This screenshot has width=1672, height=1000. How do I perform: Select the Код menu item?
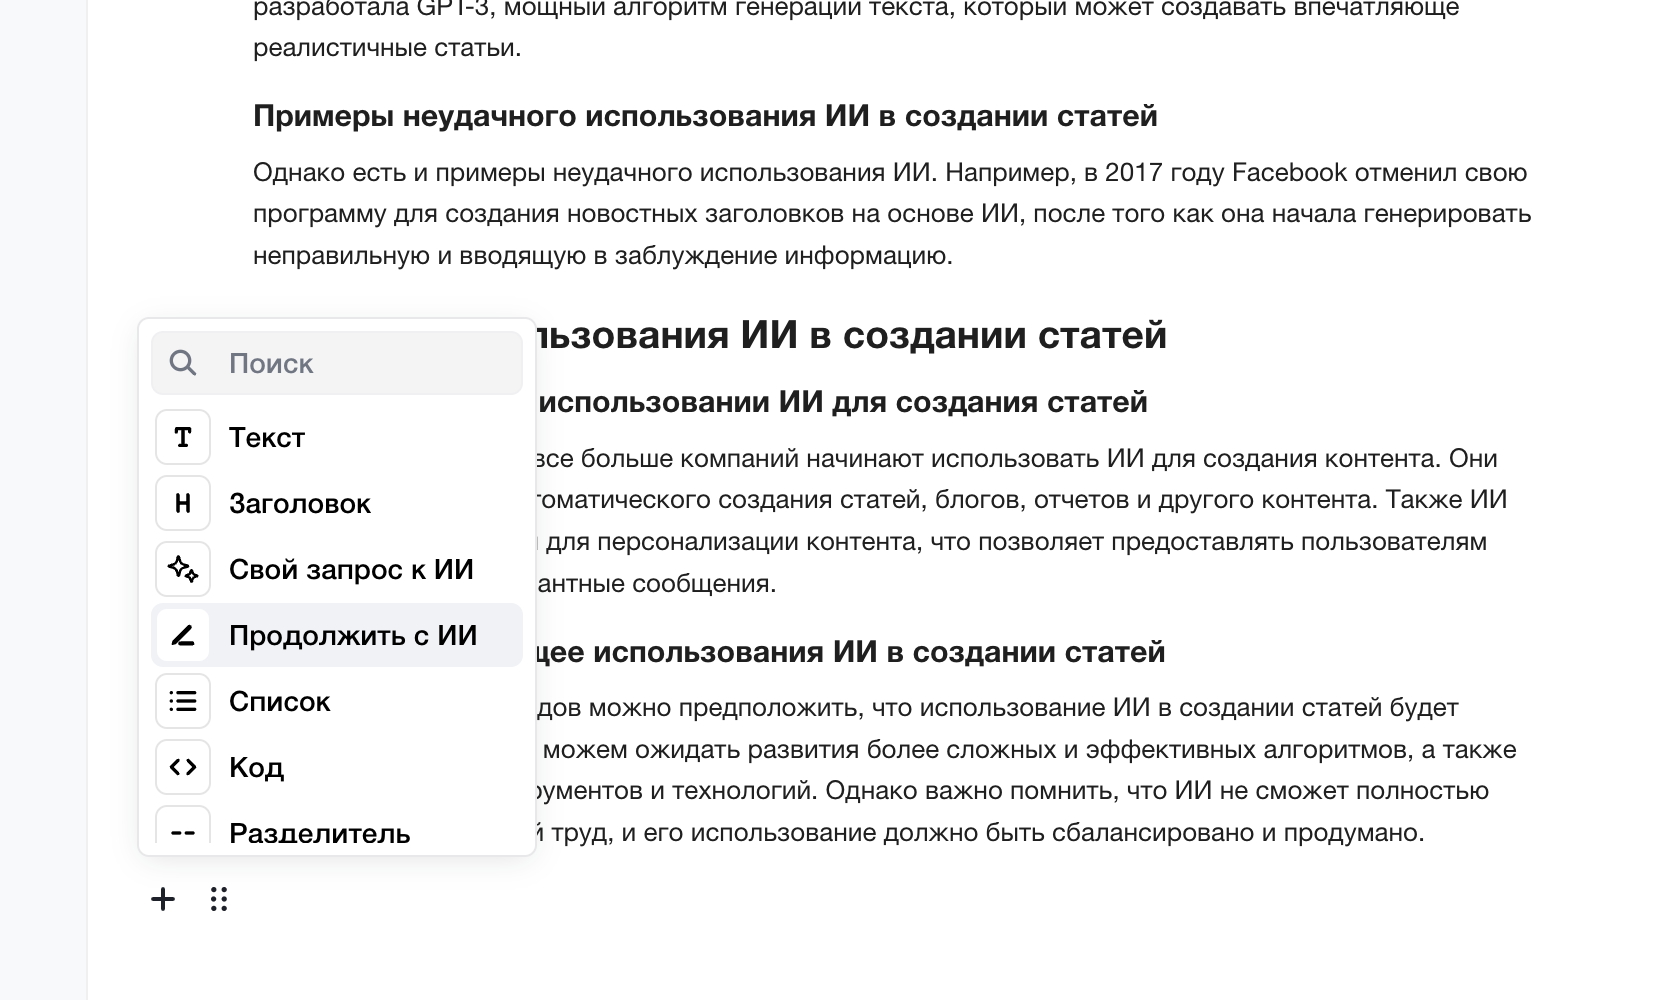256,768
